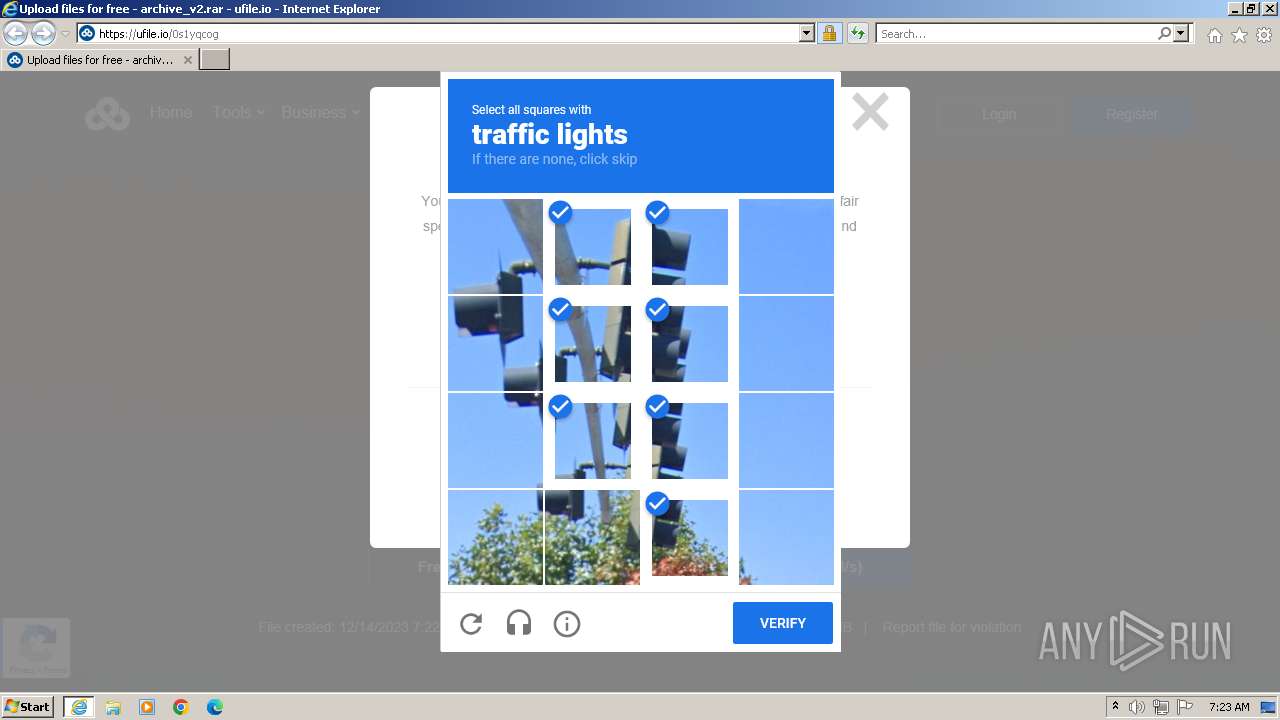This screenshot has width=1280, height=720.
Task: Deselect the checked tile in bottom row, column three
Action: click(x=689, y=537)
